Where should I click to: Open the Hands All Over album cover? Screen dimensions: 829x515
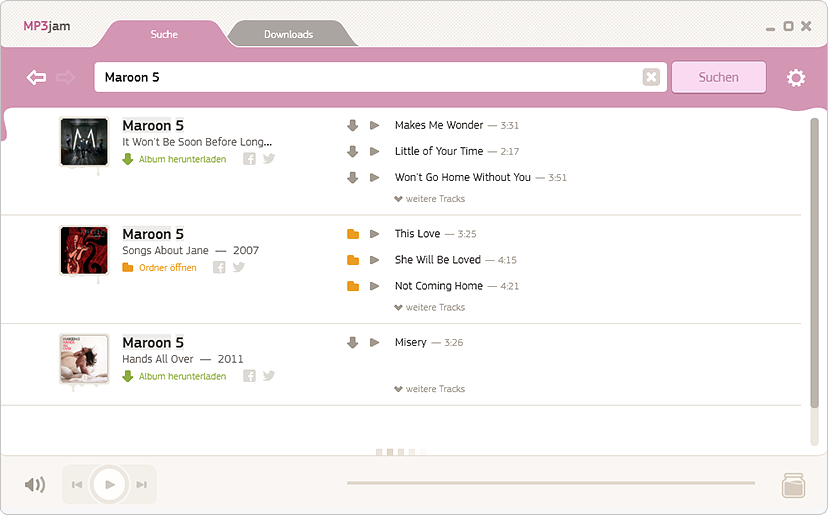coord(84,359)
